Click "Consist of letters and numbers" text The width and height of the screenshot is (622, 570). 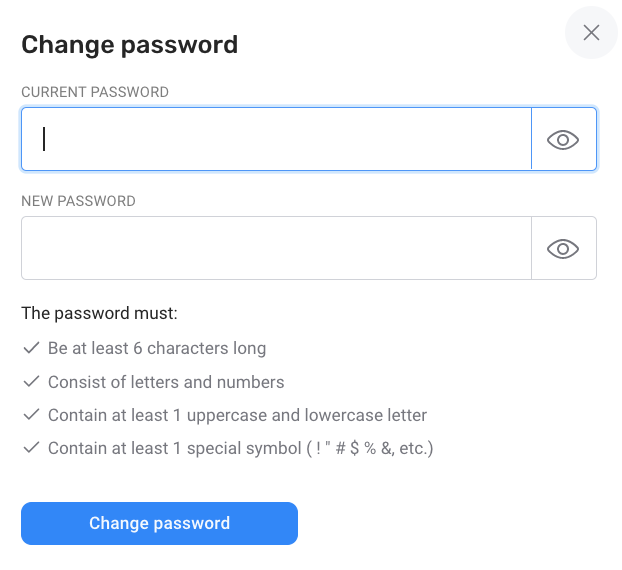click(x=166, y=382)
